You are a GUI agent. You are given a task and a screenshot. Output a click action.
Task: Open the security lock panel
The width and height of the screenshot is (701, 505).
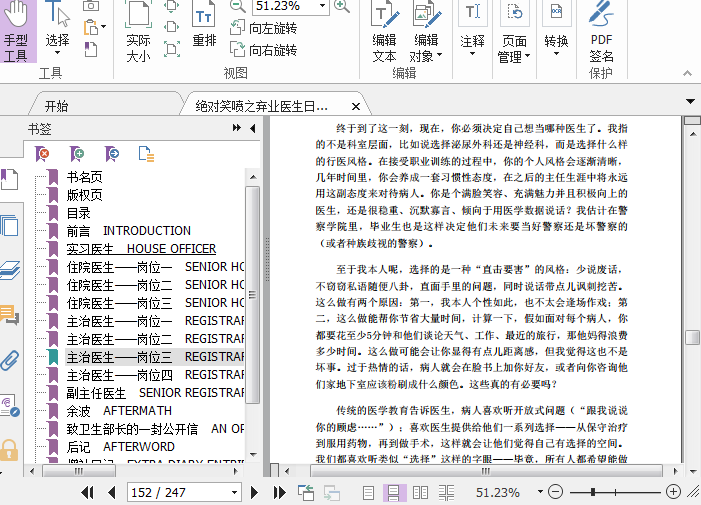9,450
